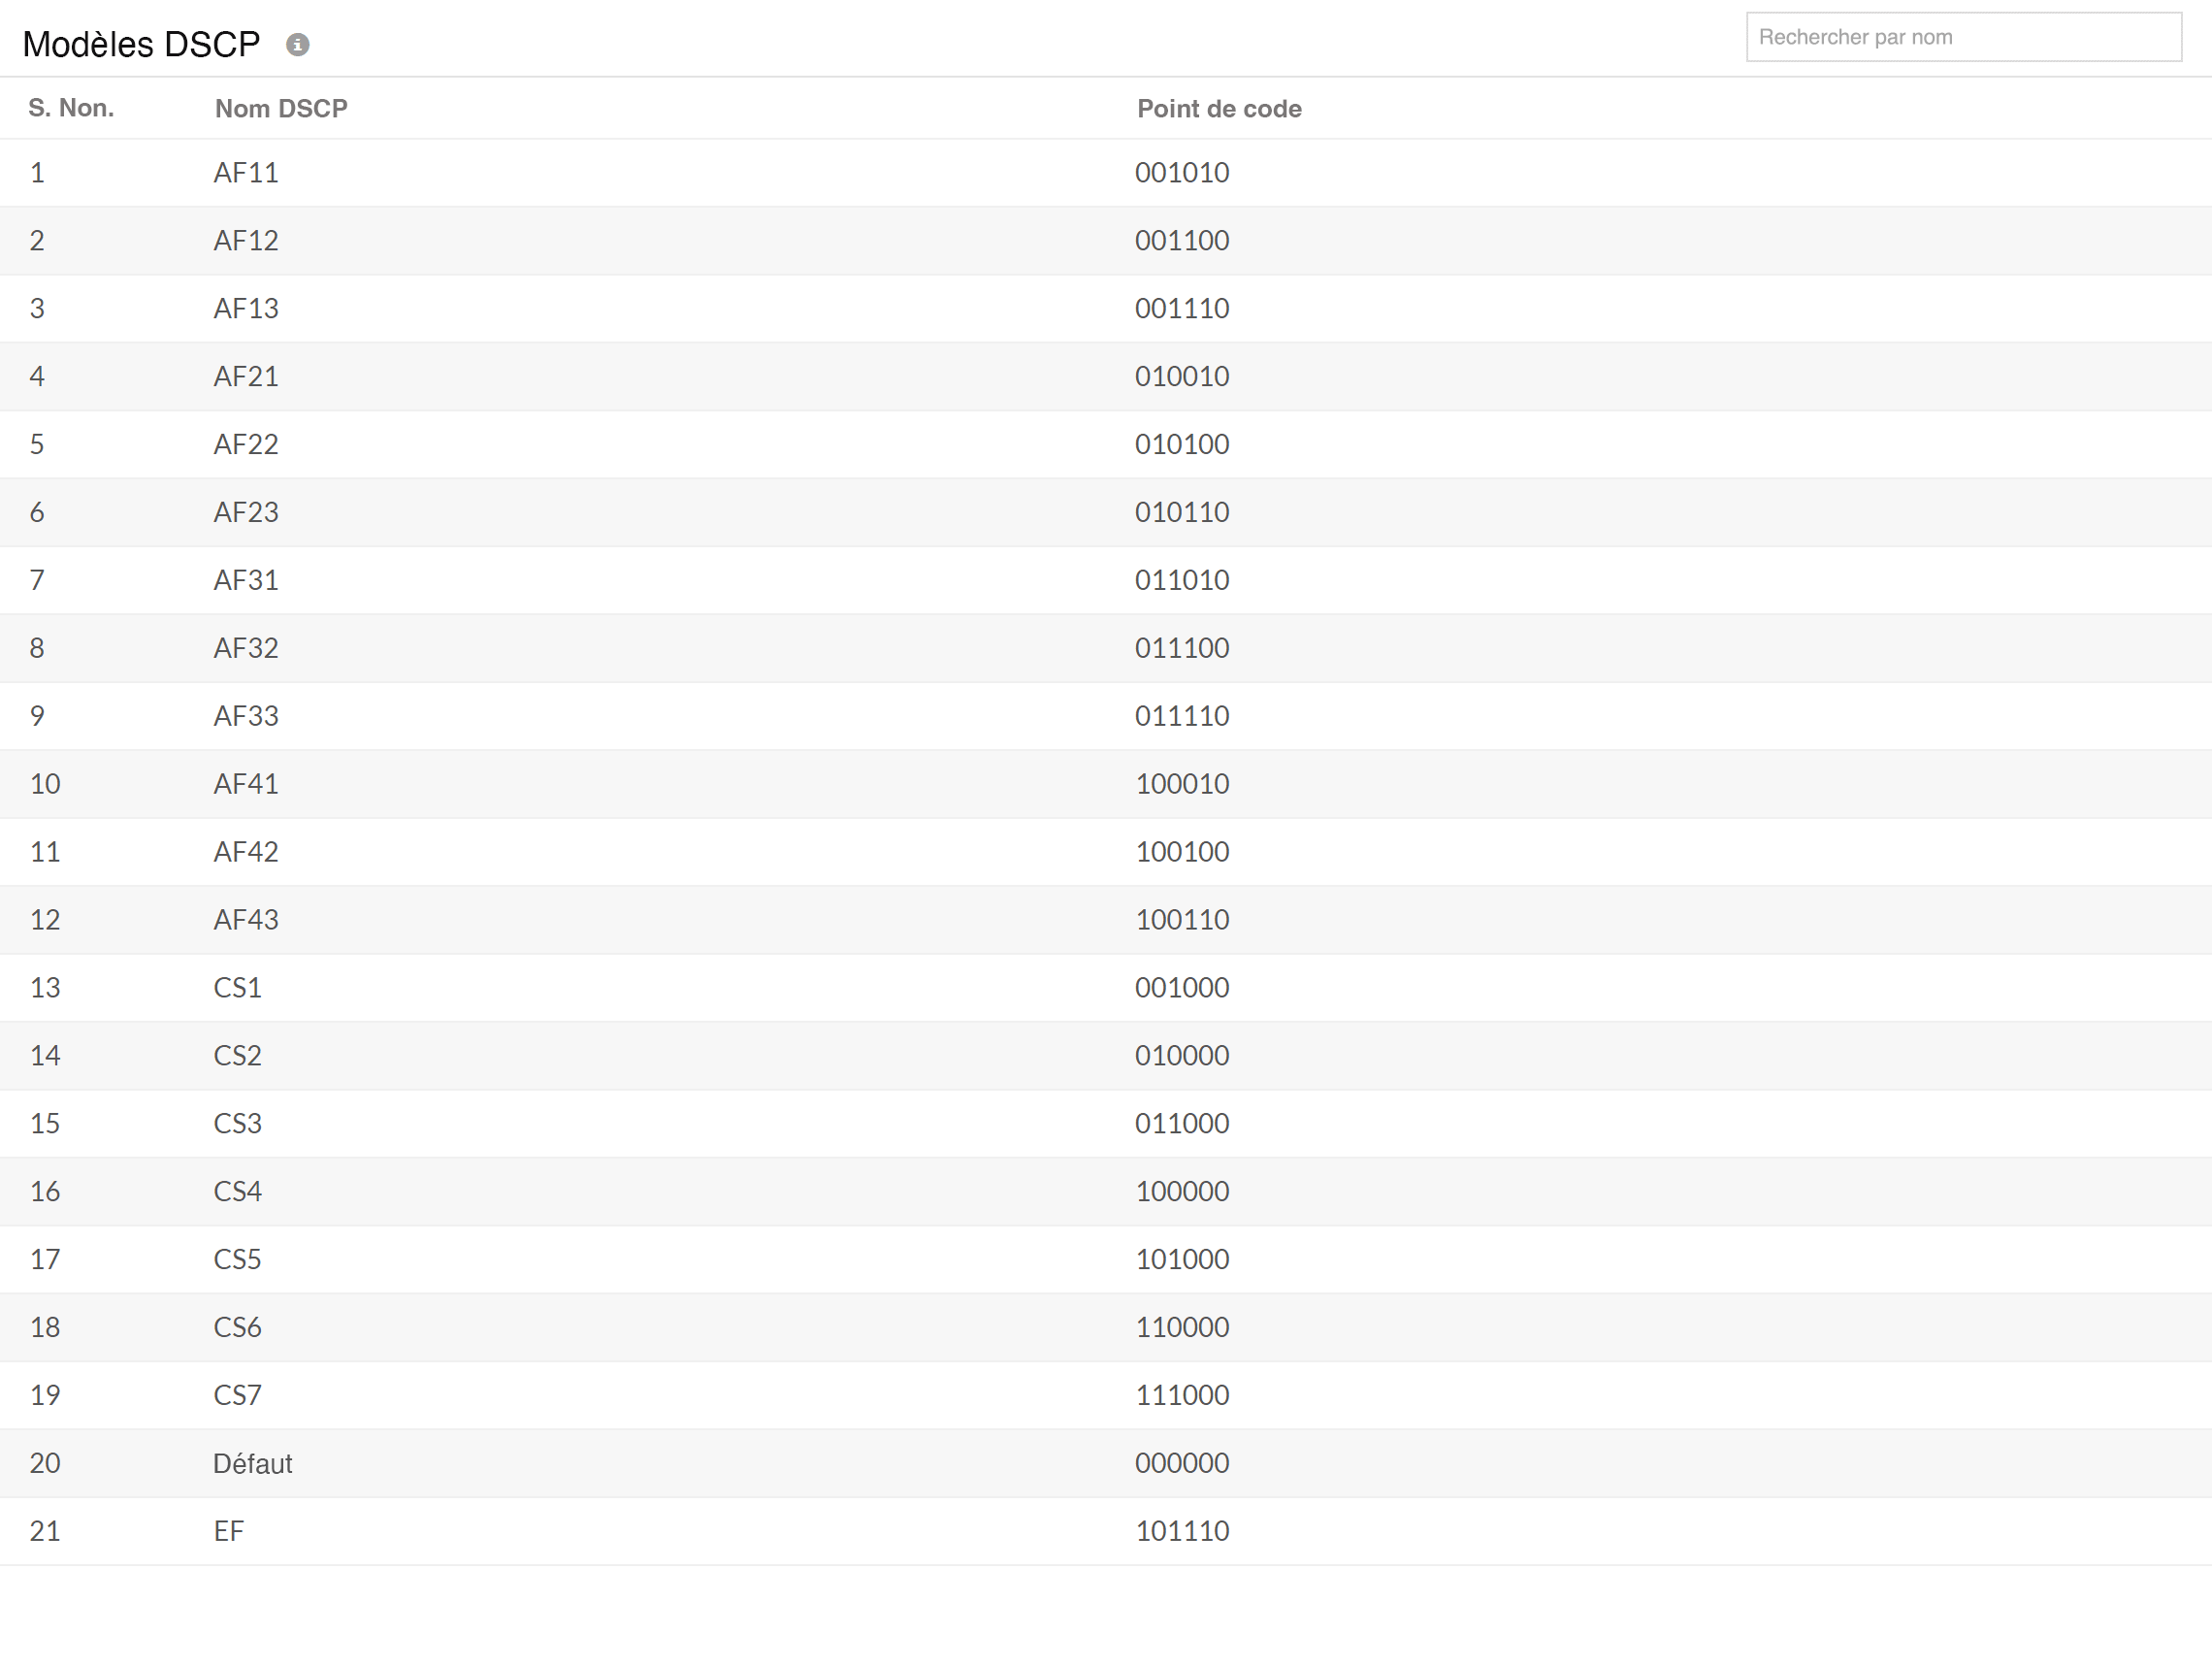Image resolution: width=2212 pixels, height=1667 pixels.
Task: Click code point 001100 of AF12
Action: 1183,240
